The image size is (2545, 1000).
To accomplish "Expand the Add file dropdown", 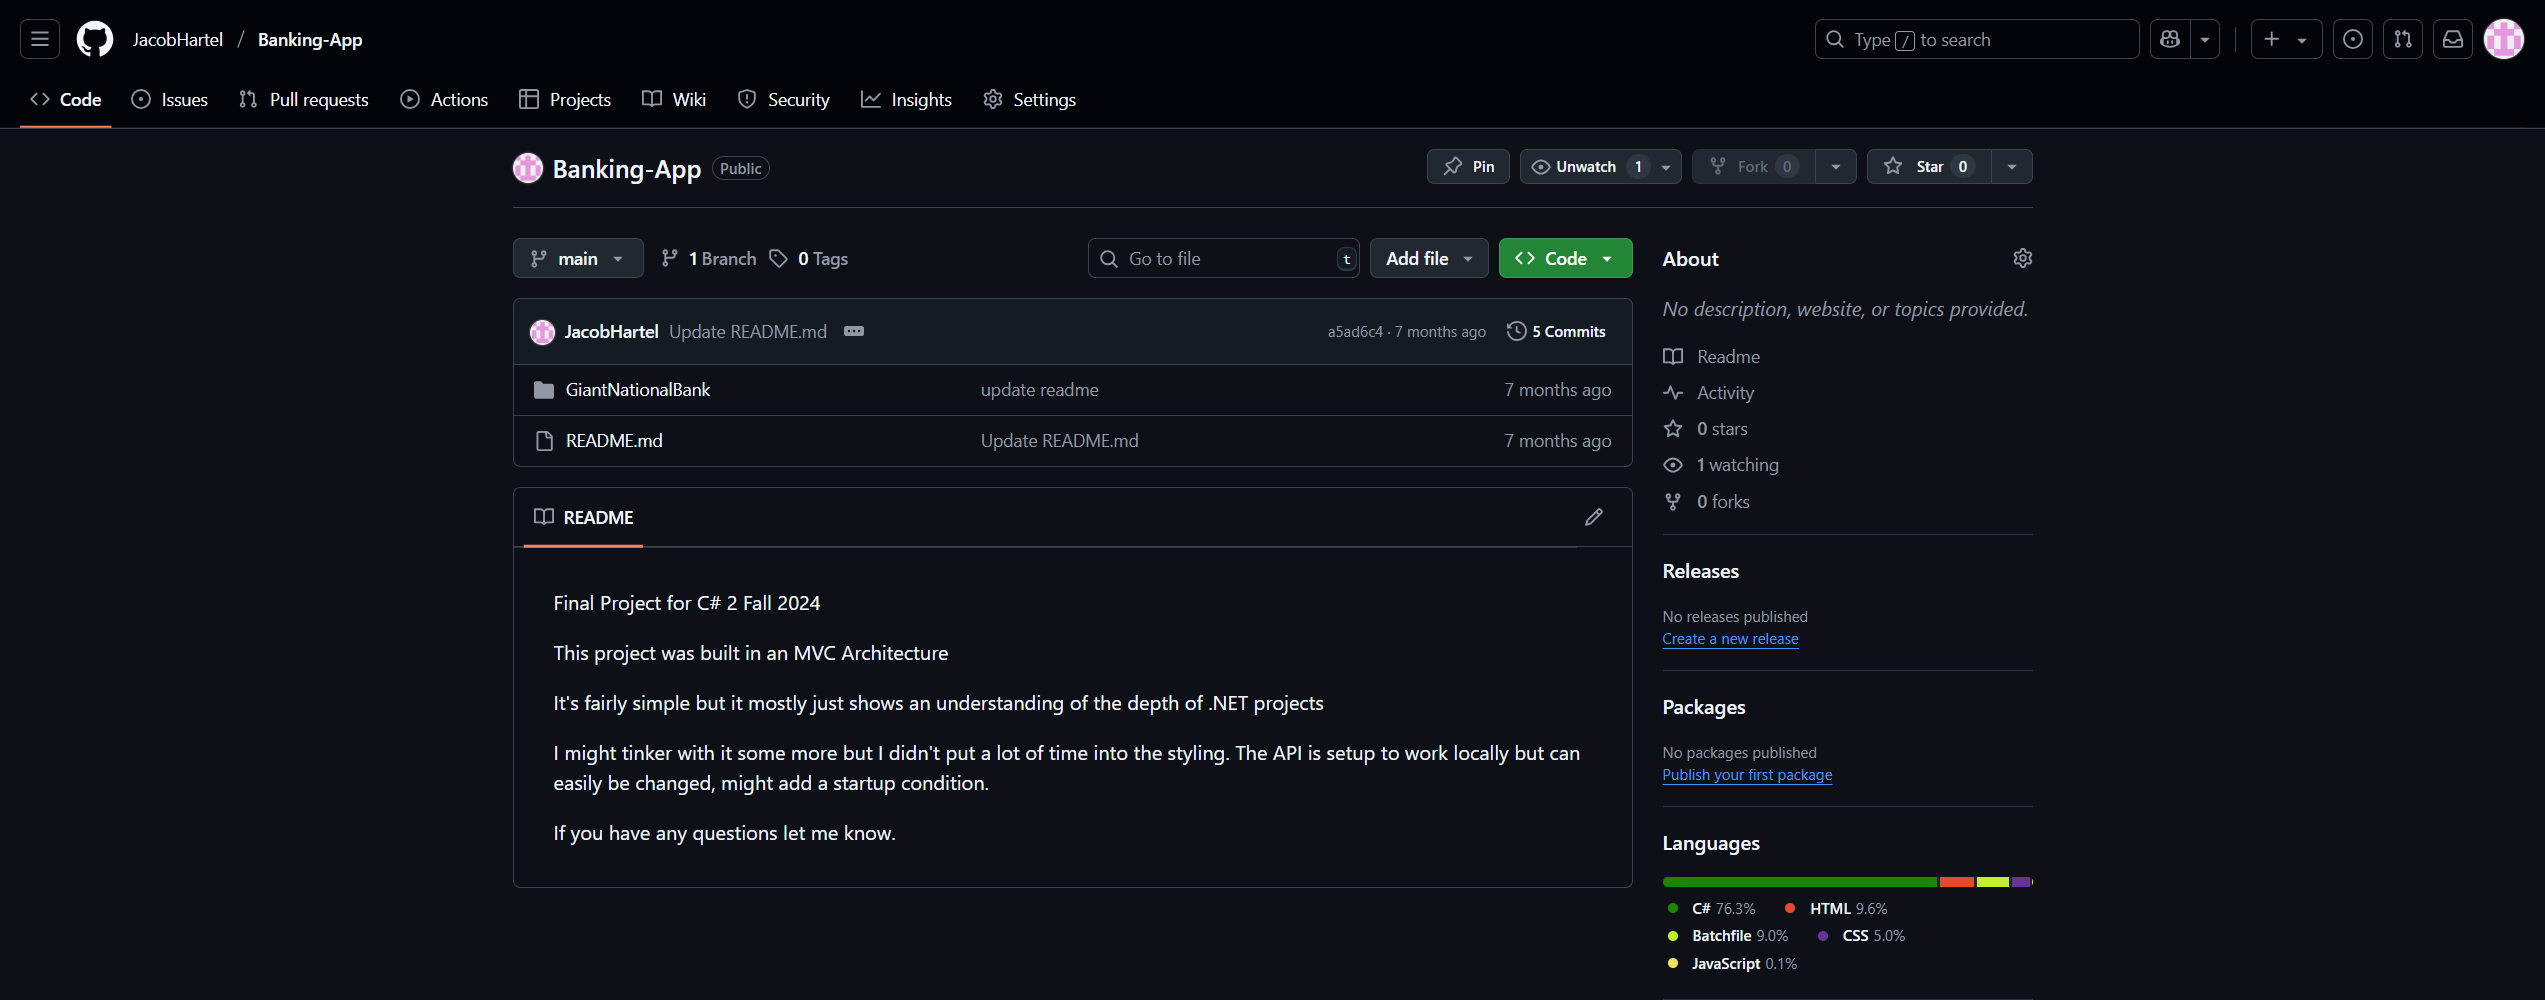I will pos(1428,259).
